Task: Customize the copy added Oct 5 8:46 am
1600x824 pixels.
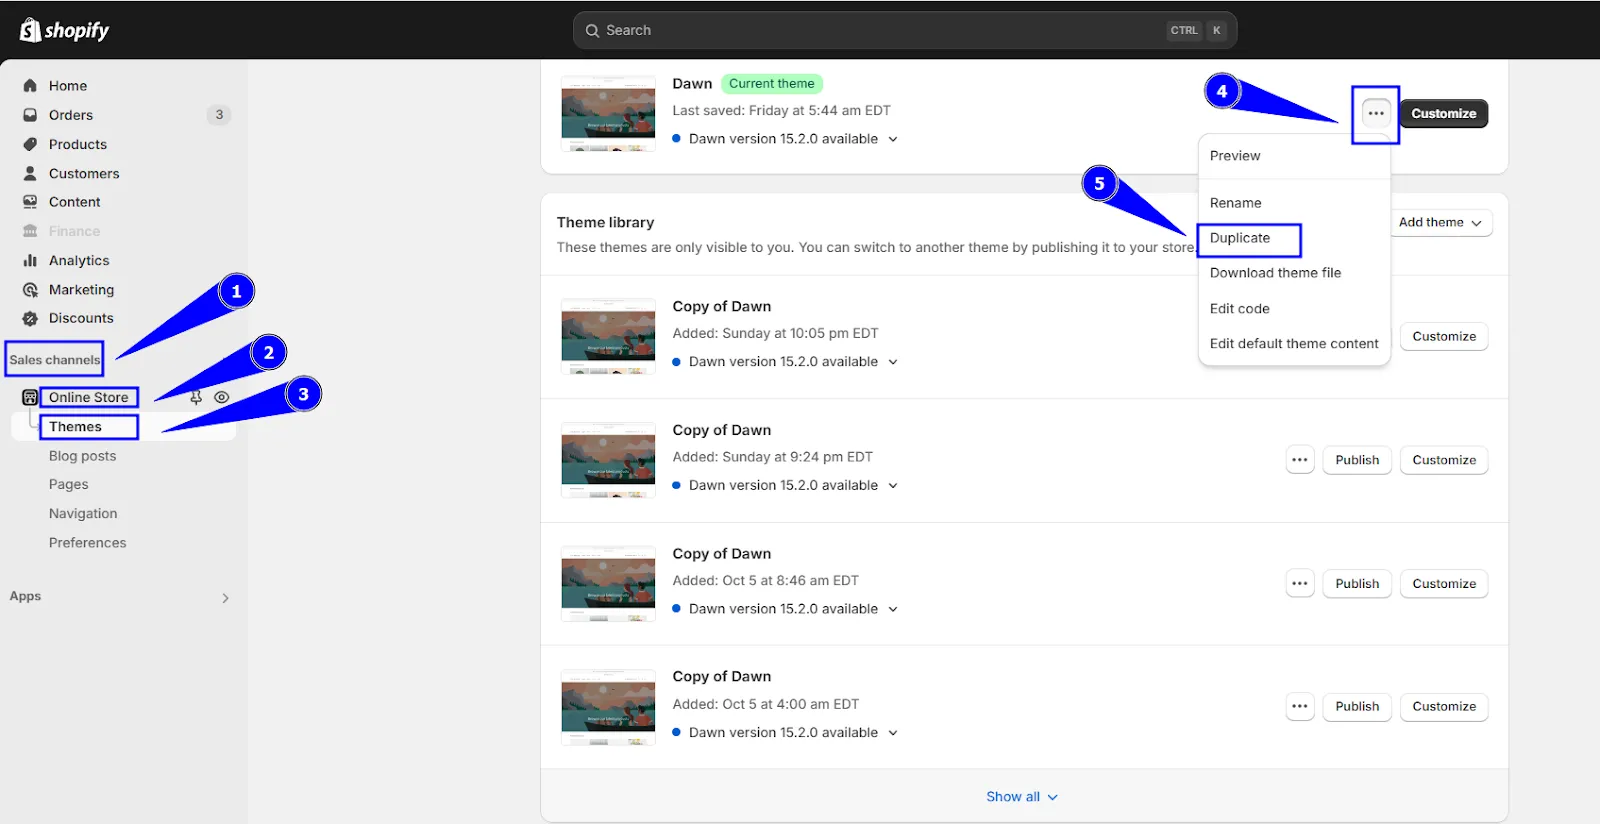Action: point(1444,583)
